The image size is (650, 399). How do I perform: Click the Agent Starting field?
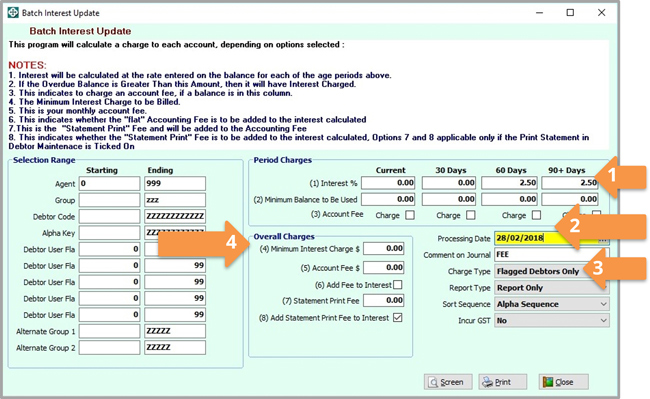click(x=109, y=184)
